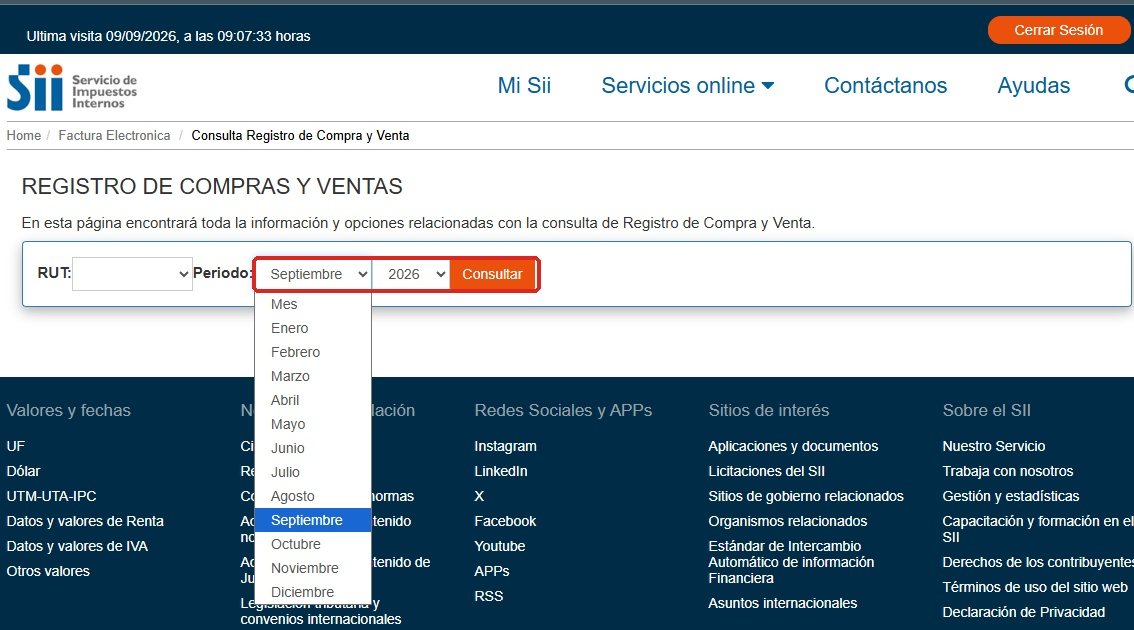Image resolution: width=1134 pixels, height=630 pixels.
Task: Open Aplicaciones y documentos link
Action: coord(793,446)
